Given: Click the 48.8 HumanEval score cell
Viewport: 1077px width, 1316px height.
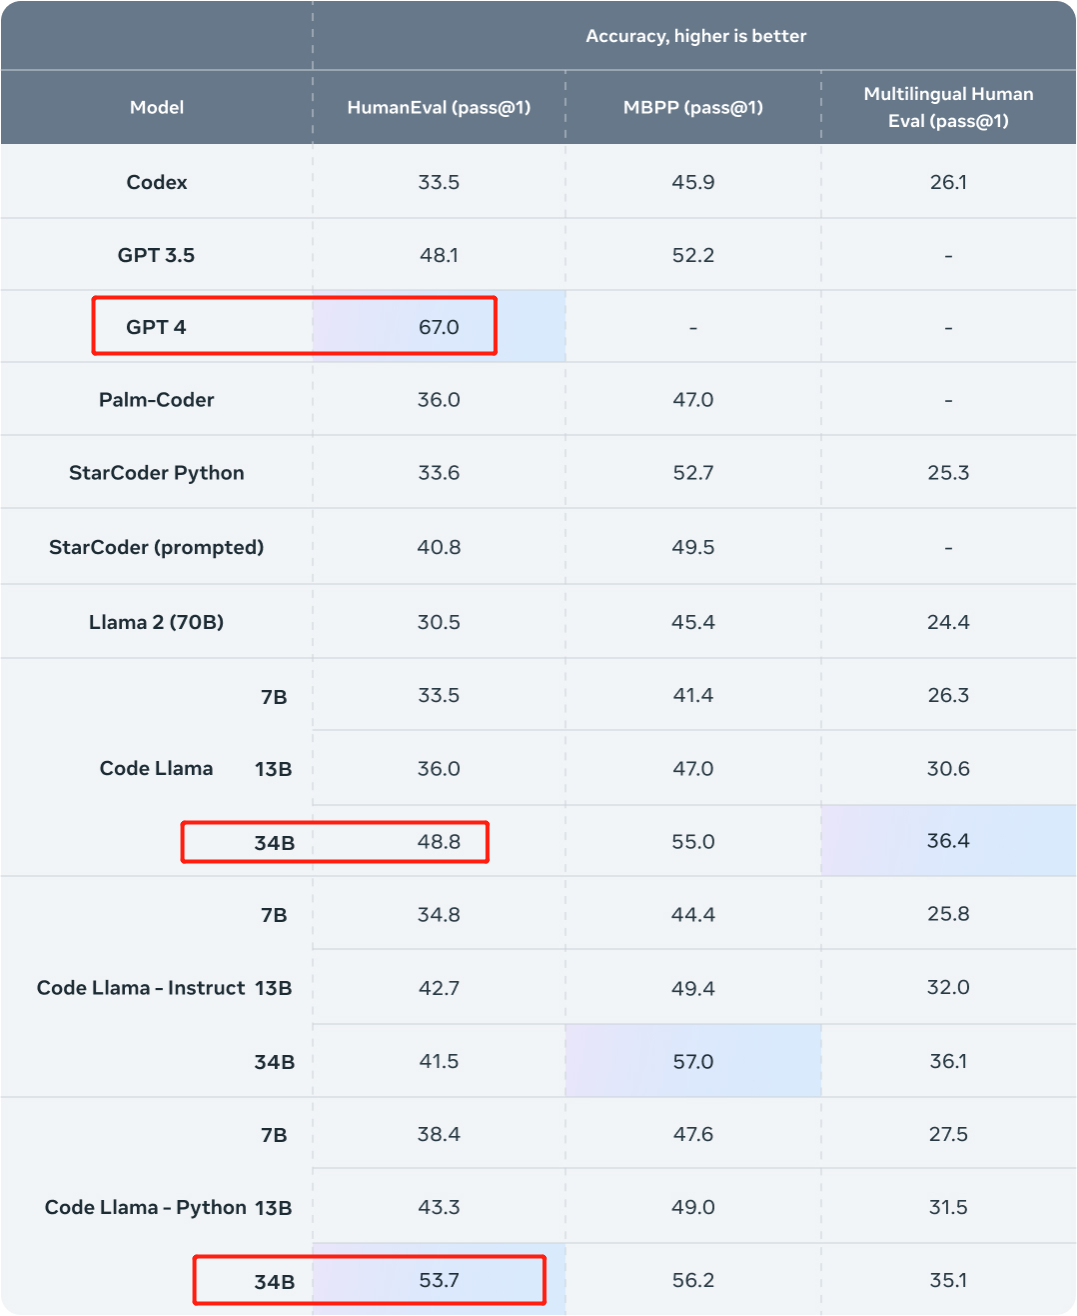Looking at the screenshot, I should tap(439, 841).
